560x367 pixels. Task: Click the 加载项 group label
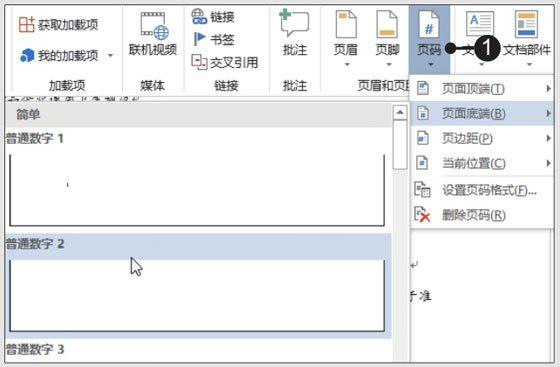point(67,86)
